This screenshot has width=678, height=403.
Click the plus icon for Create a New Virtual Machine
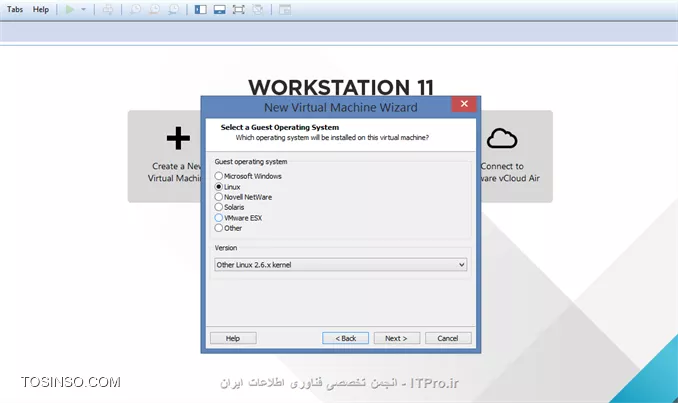178,138
